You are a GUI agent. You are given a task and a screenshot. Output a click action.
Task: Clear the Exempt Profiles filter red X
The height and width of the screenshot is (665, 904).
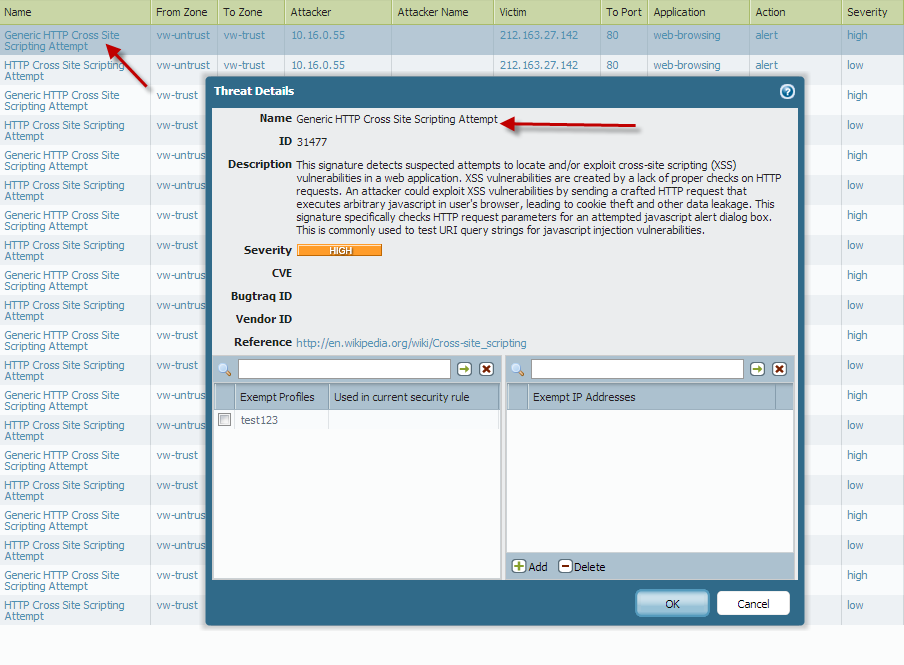(487, 369)
